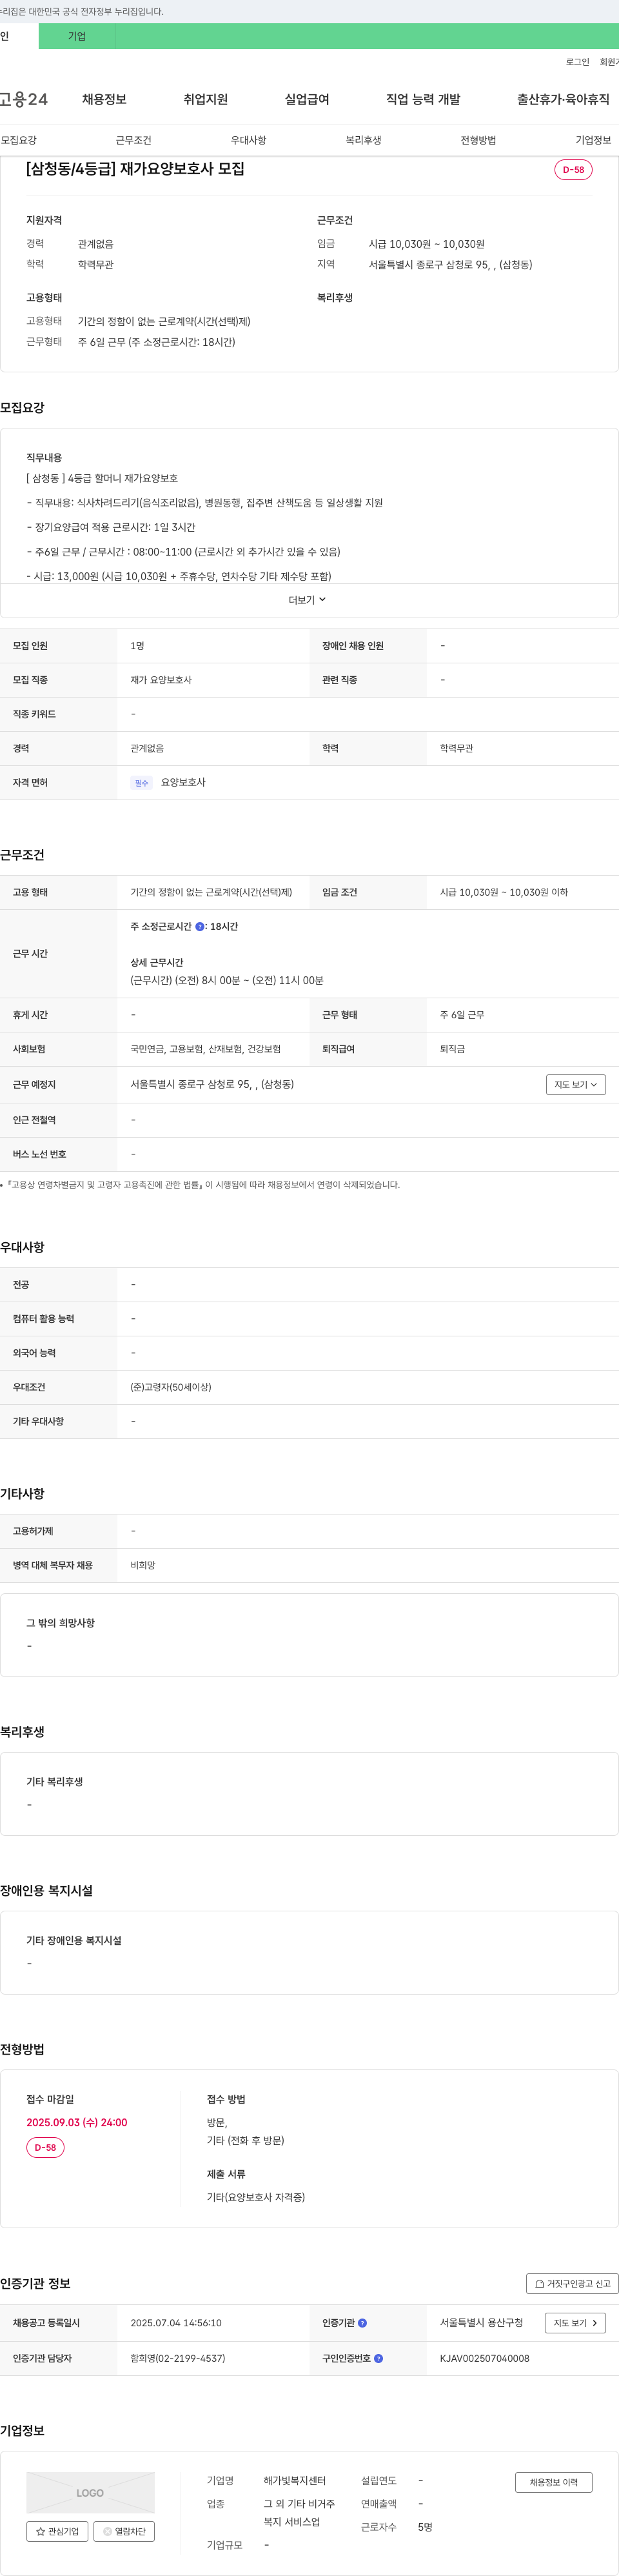Select company name 해가빛복지센터
The image size is (619, 2576).
click(294, 2480)
